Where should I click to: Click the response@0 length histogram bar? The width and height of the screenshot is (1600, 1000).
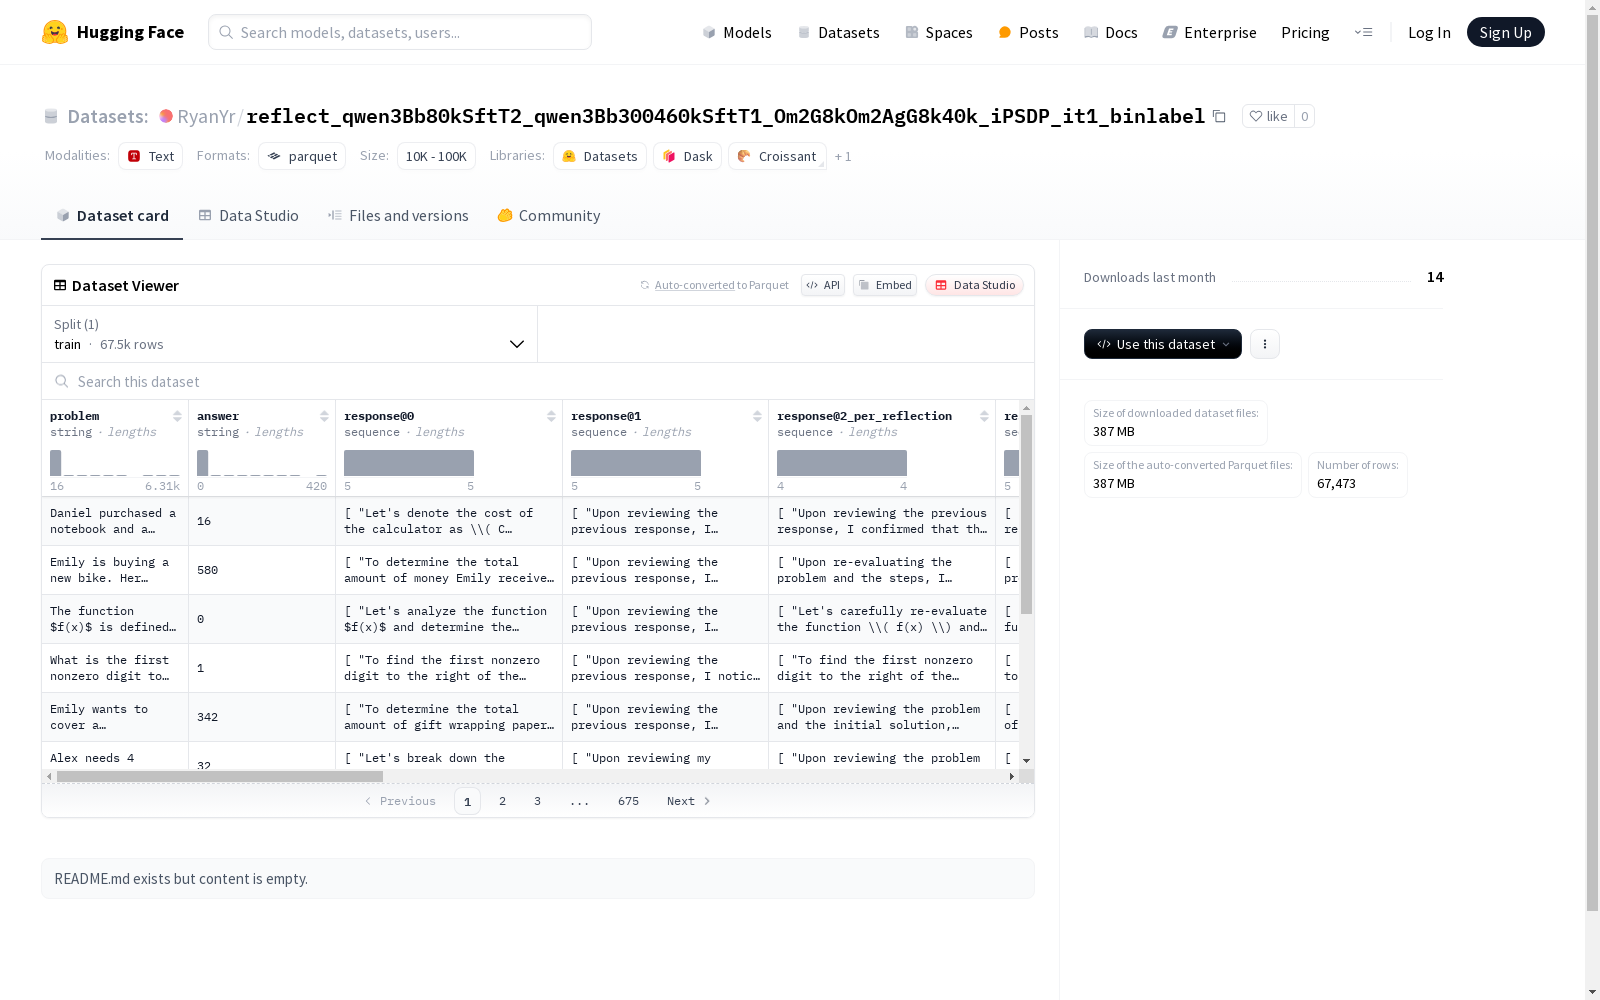pos(409,463)
